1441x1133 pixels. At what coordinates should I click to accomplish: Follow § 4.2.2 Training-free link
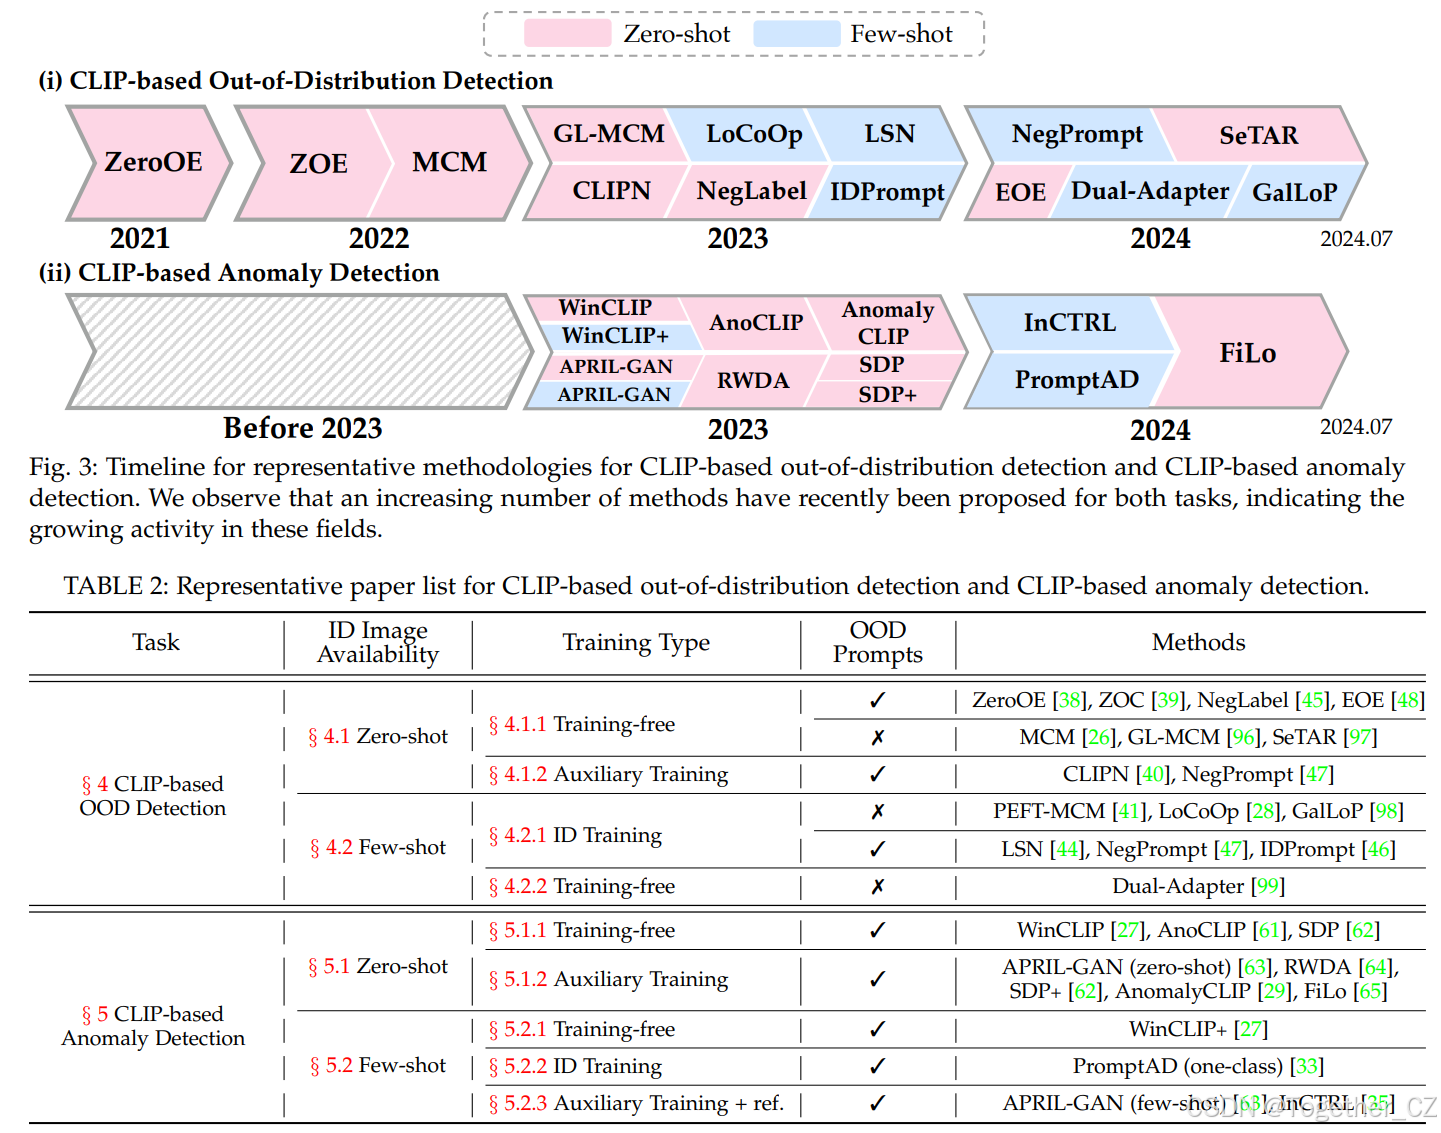(582, 886)
